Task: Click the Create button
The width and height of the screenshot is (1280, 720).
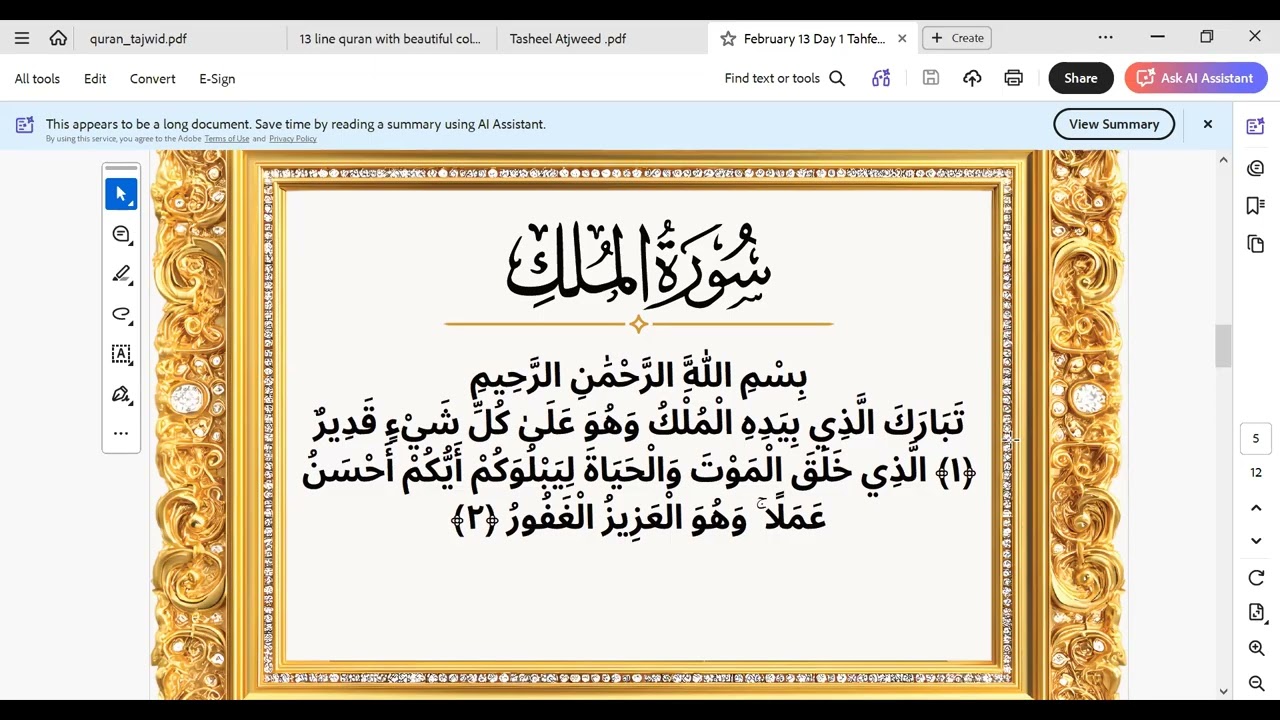Action: click(957, 38)
